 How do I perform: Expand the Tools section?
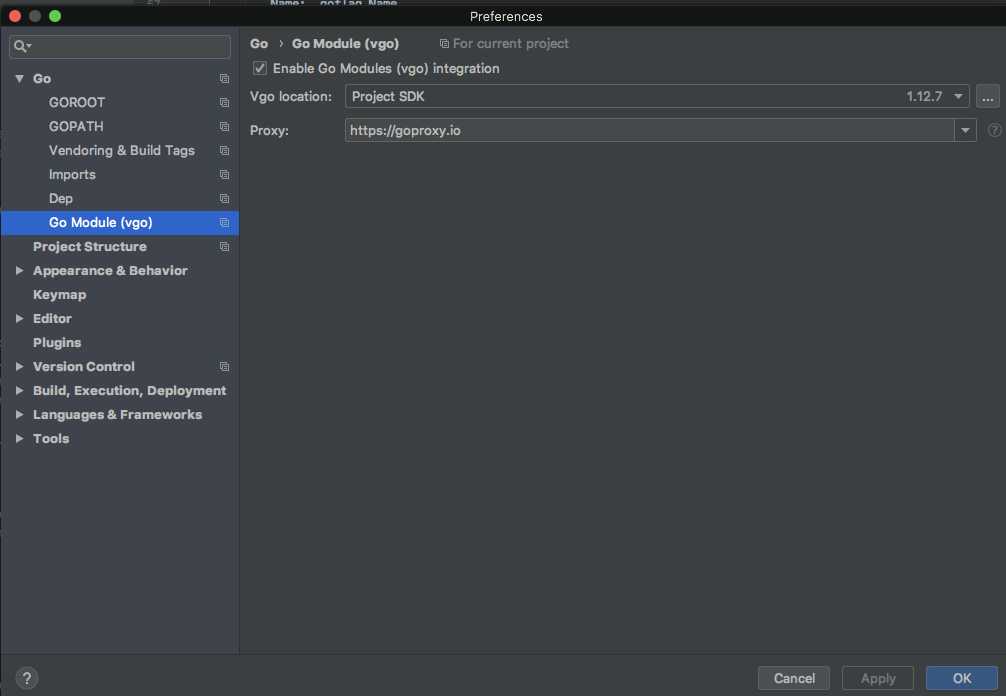coord(20,439)
